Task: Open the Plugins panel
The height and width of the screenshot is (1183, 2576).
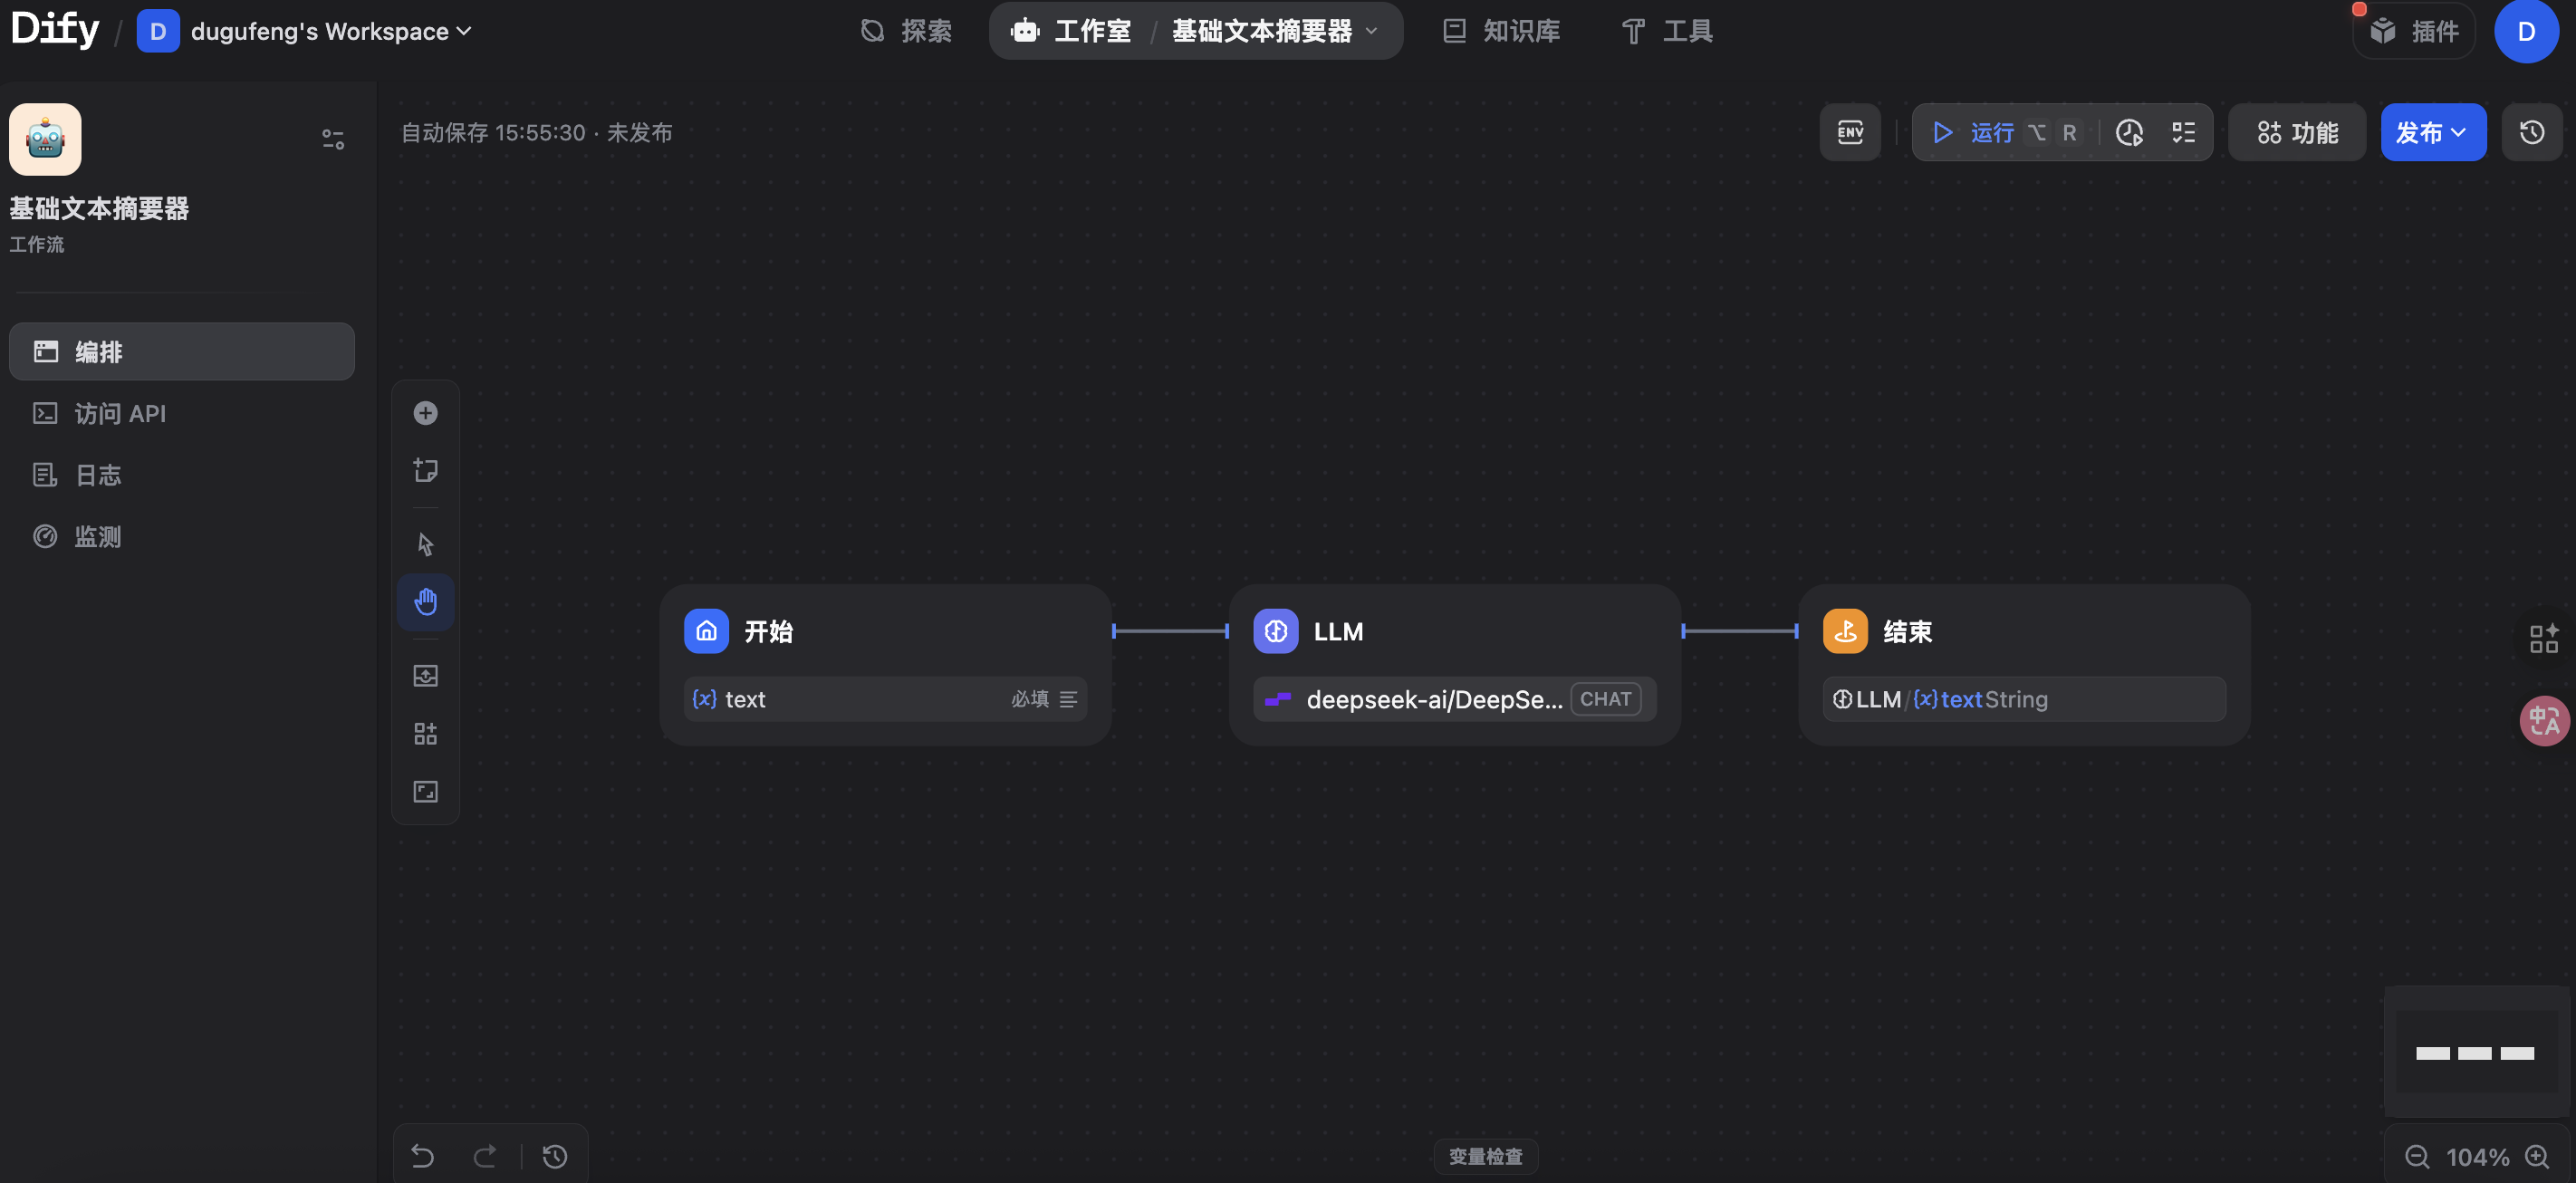Action: click(x=2414, y=31)
